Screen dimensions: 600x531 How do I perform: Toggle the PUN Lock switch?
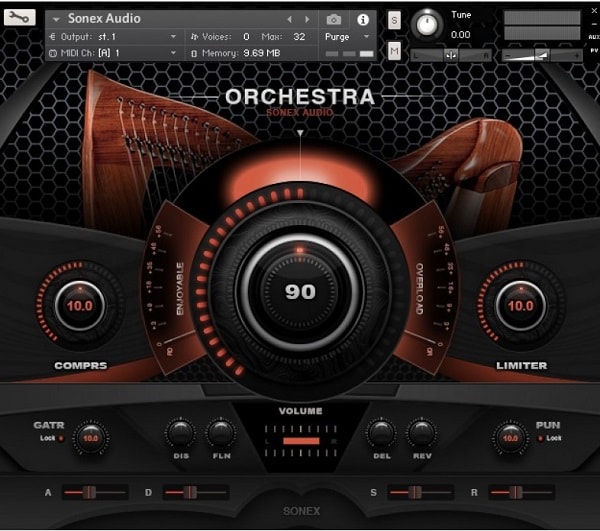[x=540, y=438]
